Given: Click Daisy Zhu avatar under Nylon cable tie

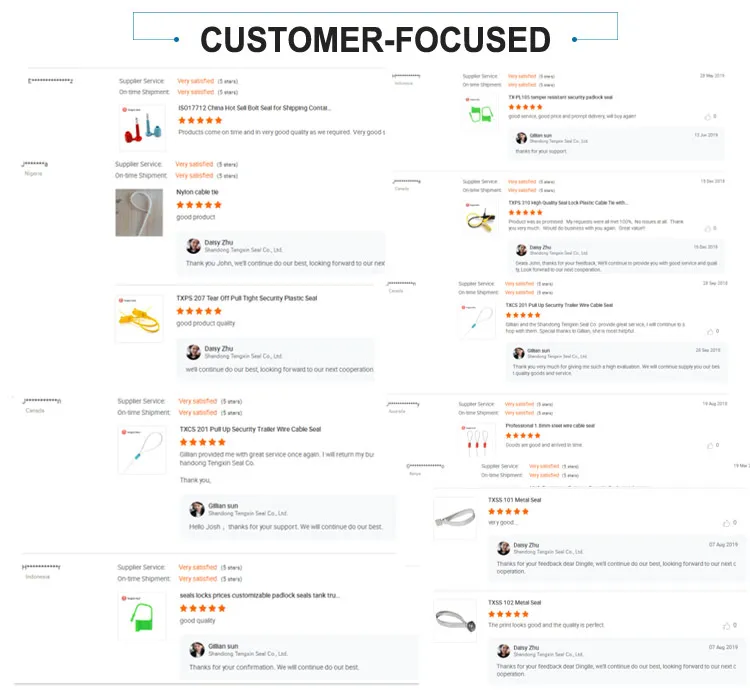Looking at the screenshot, I should point(194,246).
